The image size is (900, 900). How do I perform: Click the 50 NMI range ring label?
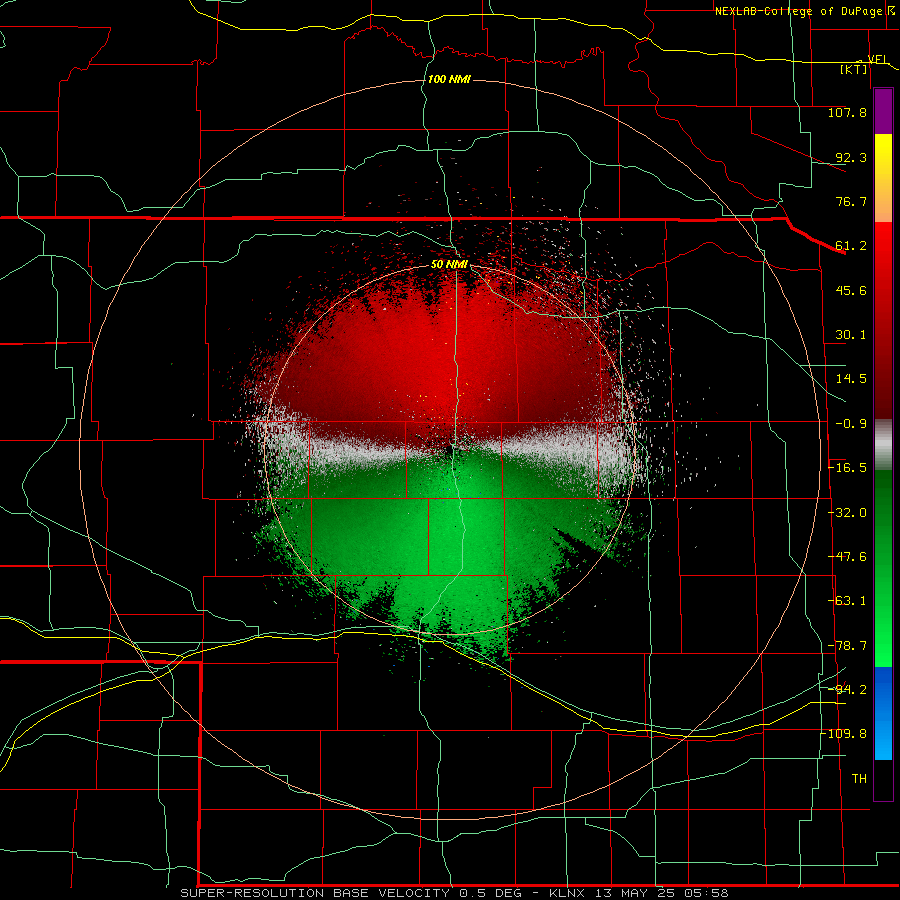[x=449, y=265]
